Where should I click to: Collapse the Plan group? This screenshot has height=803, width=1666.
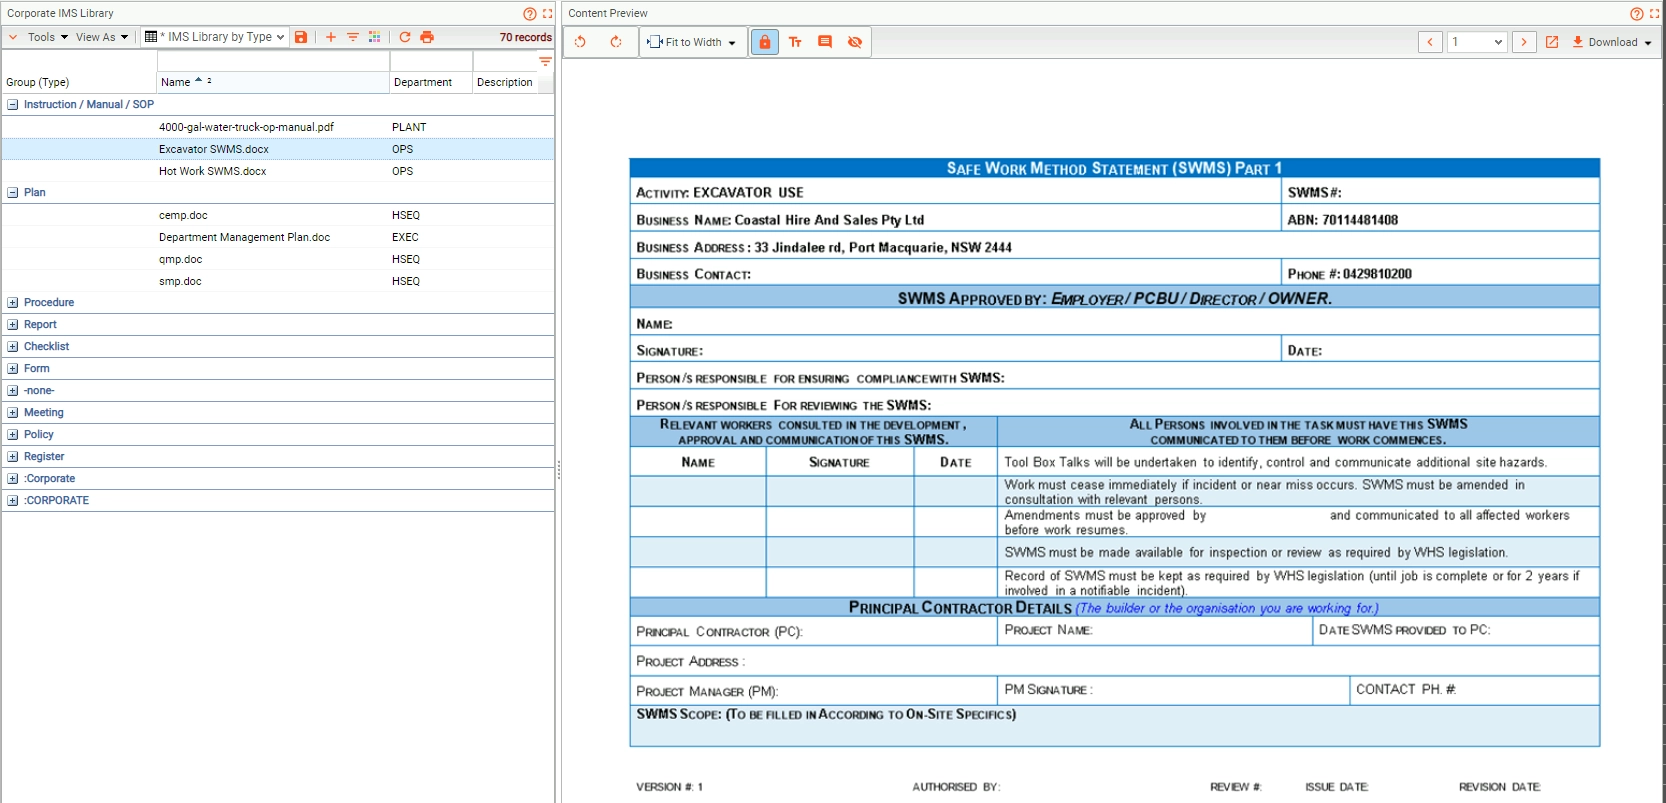tap(13, 192)
